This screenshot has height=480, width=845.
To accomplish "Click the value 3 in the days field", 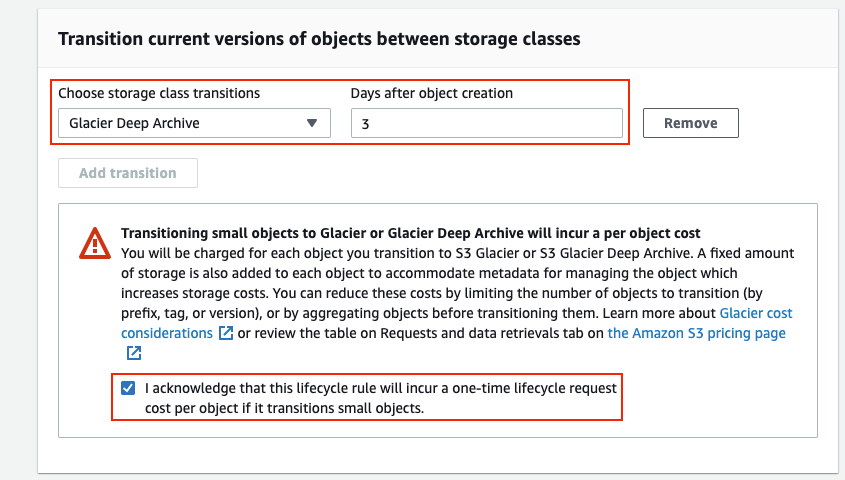I will pyautogui.click(x=365, y=124).
